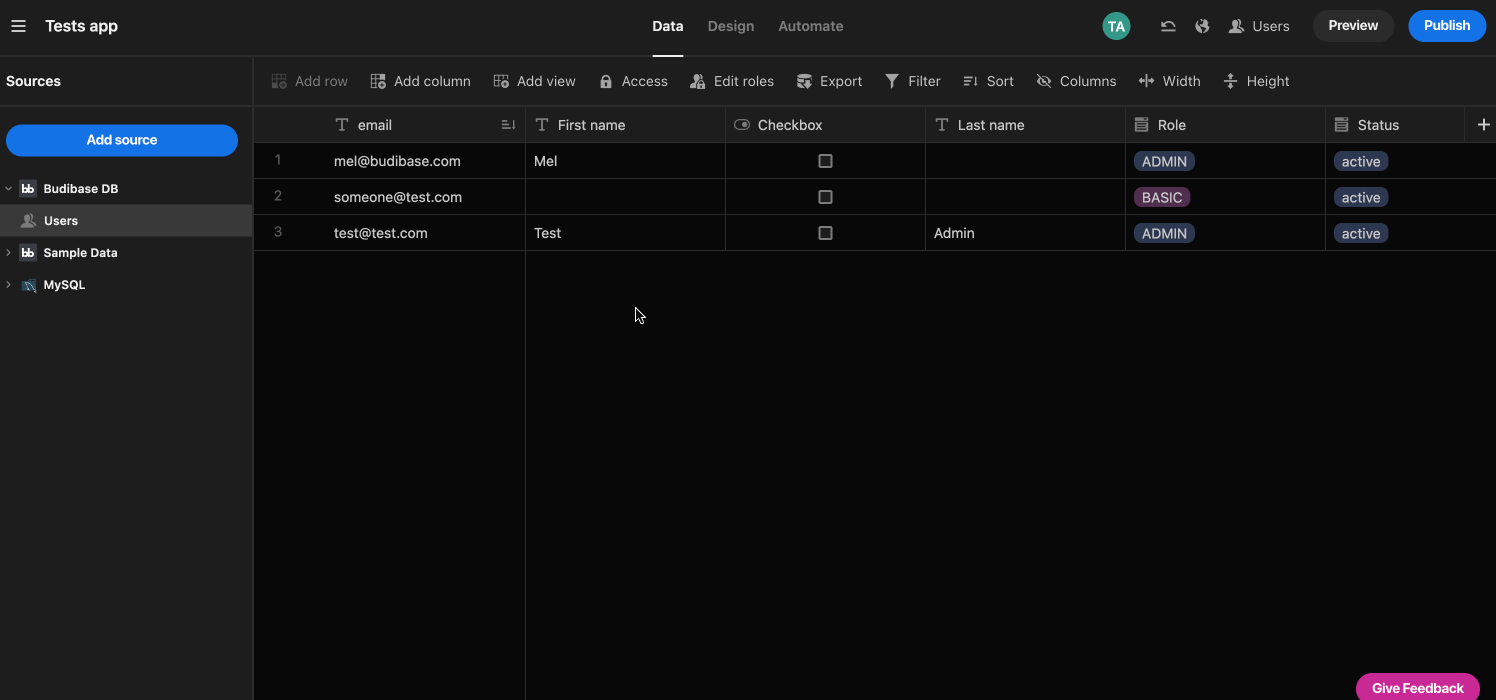Screen dimensions: 1496x700
Task: Open the hamburger menu
Action: (x=18, y=25)
